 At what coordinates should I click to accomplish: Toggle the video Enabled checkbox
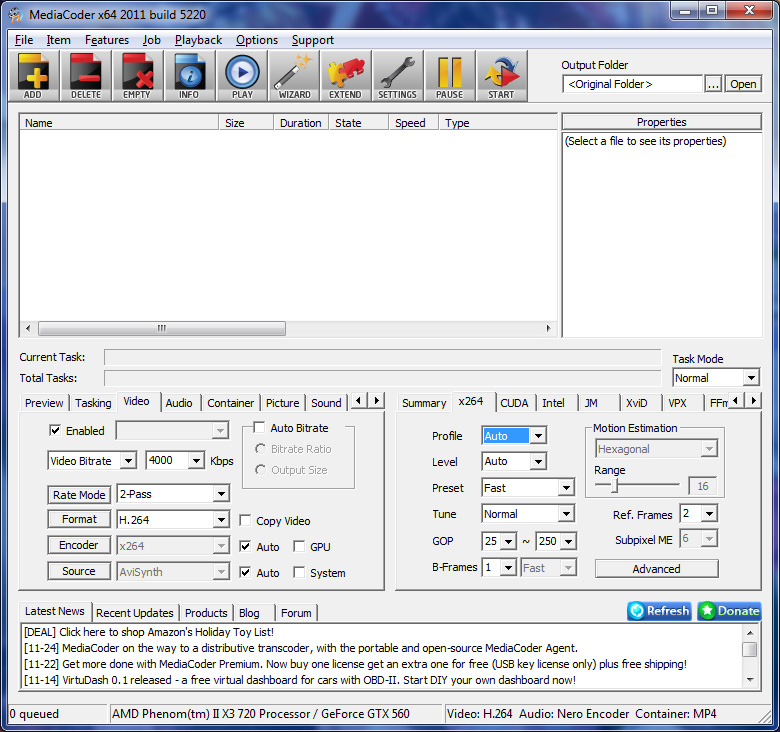point(55,430)
